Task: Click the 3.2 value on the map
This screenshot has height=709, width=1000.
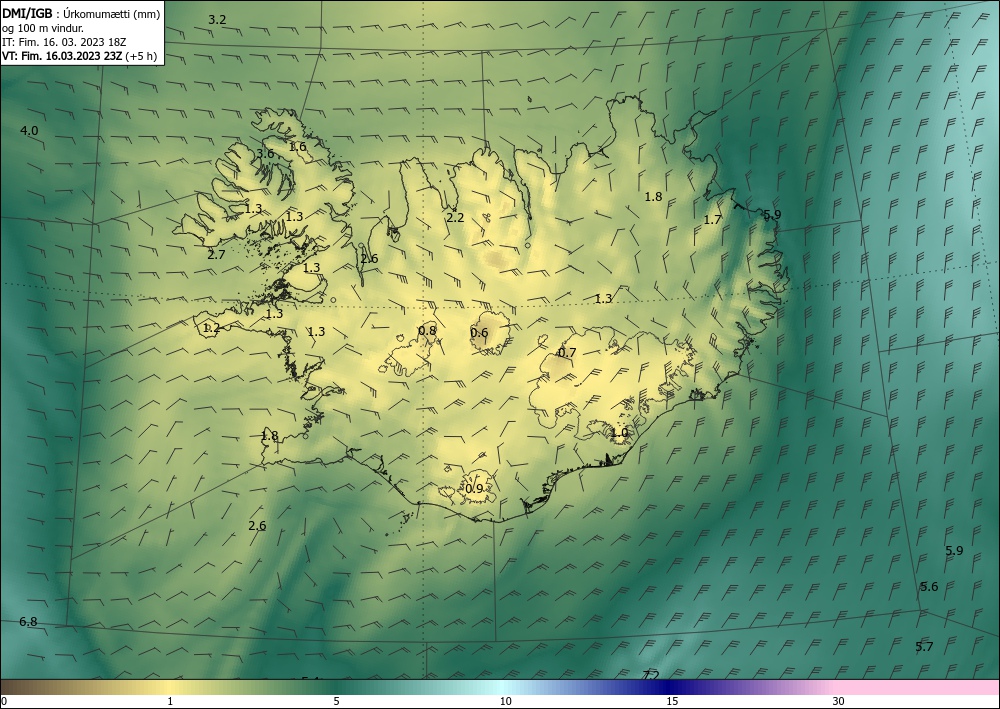Action: 217,20
